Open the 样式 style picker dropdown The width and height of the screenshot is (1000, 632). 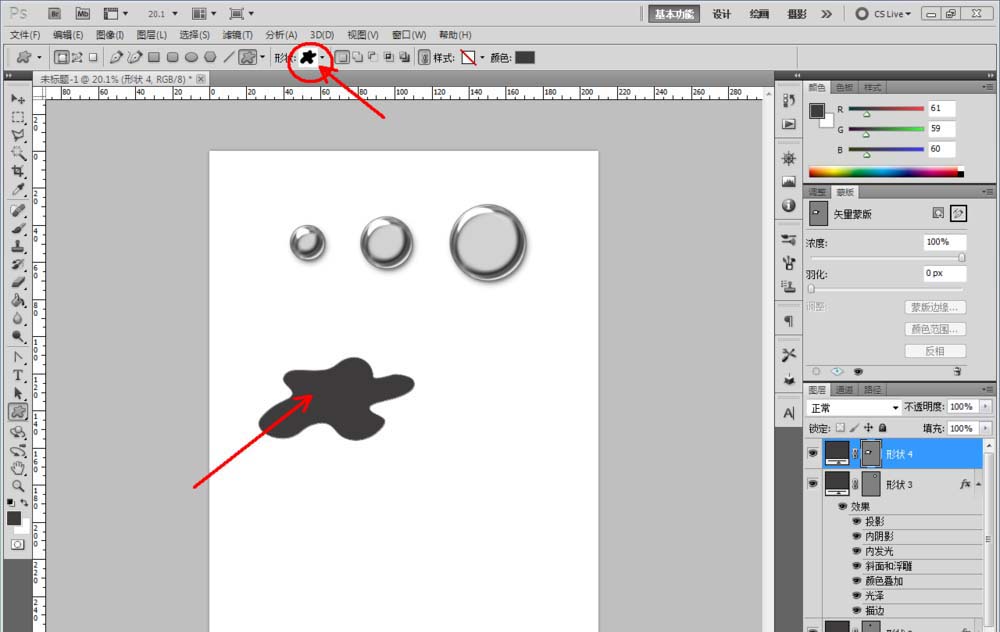tap(482, 57)
